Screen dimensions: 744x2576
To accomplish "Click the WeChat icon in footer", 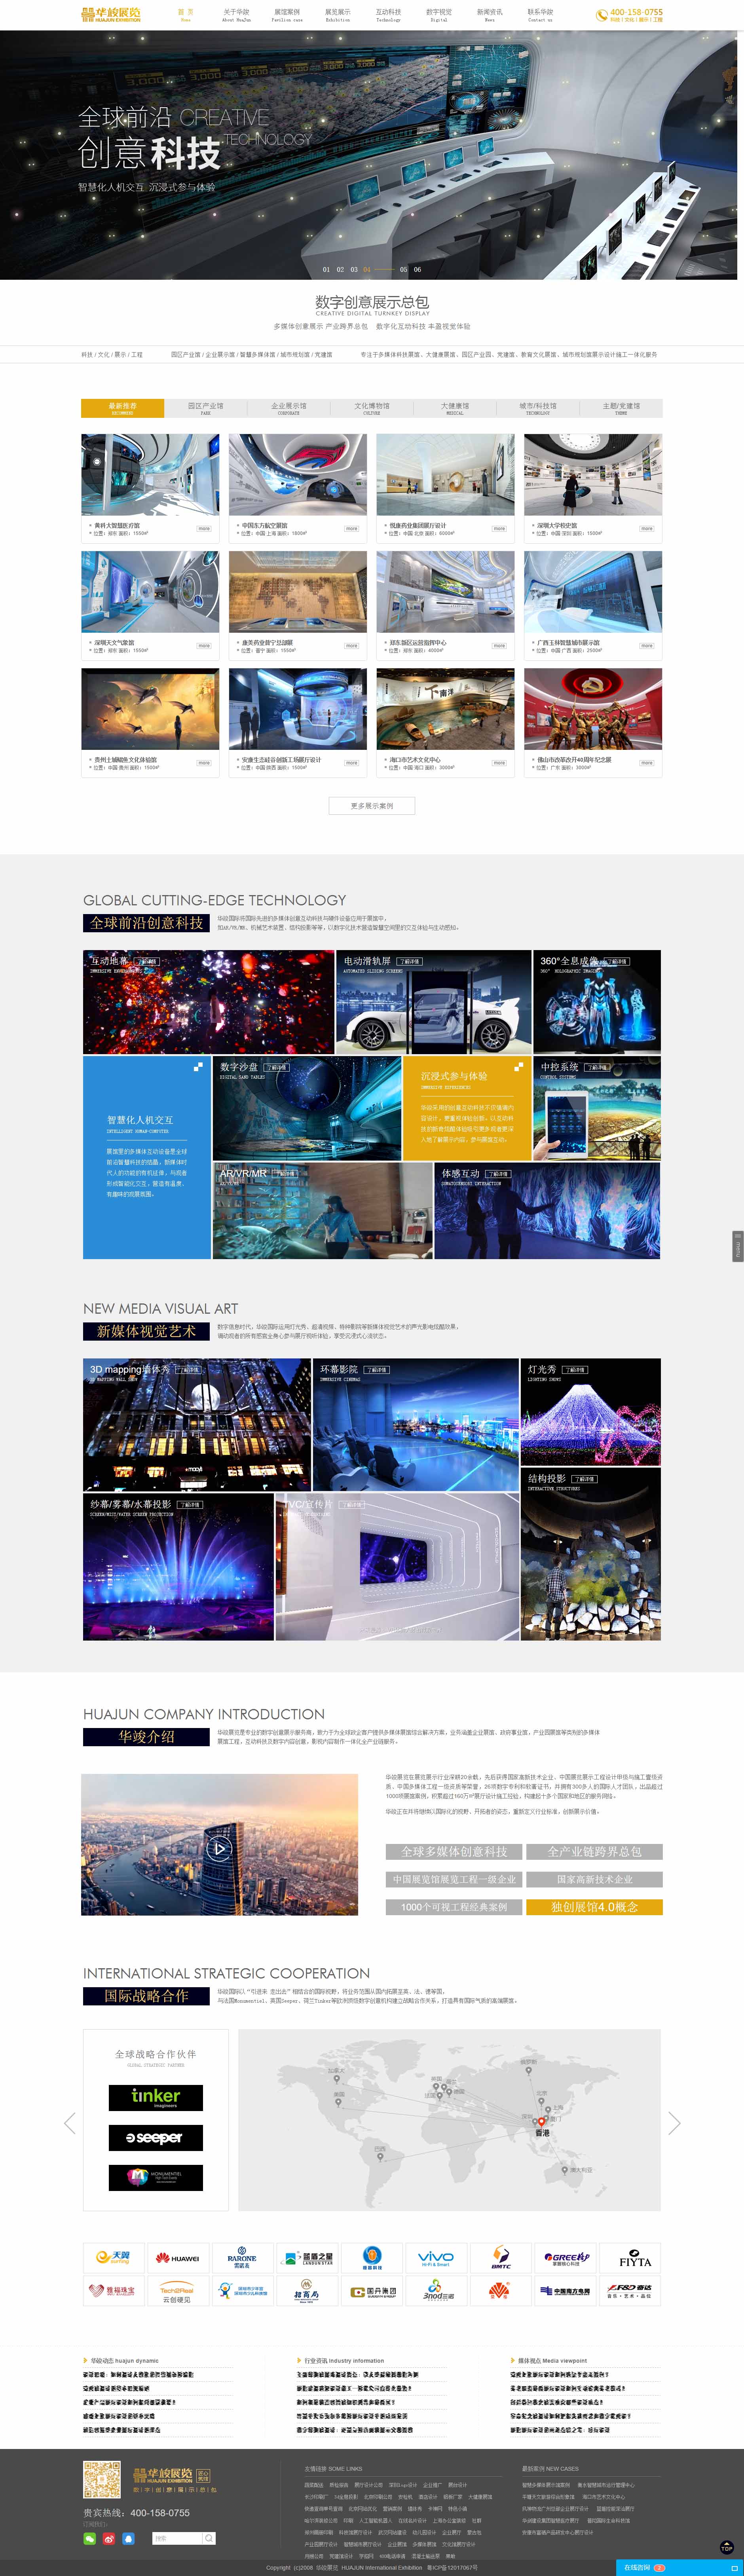I will tap(90, 2538).
